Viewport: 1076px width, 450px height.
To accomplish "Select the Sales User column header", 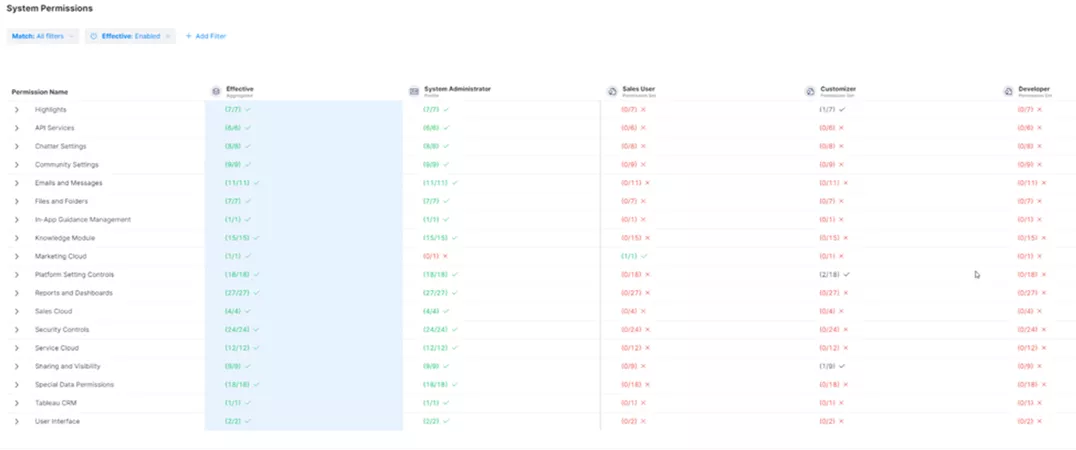I will pos(638,89).
